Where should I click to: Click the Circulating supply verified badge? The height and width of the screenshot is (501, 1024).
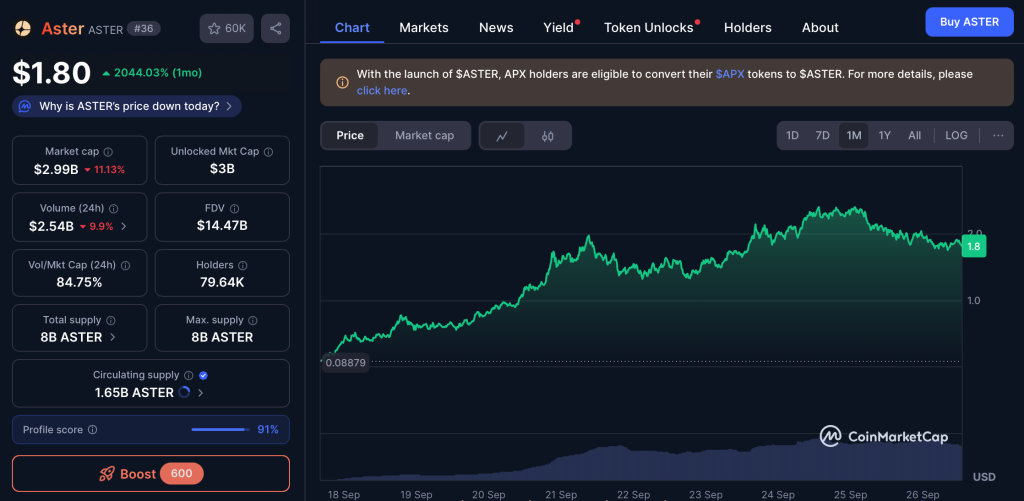(x=204, y=376)
